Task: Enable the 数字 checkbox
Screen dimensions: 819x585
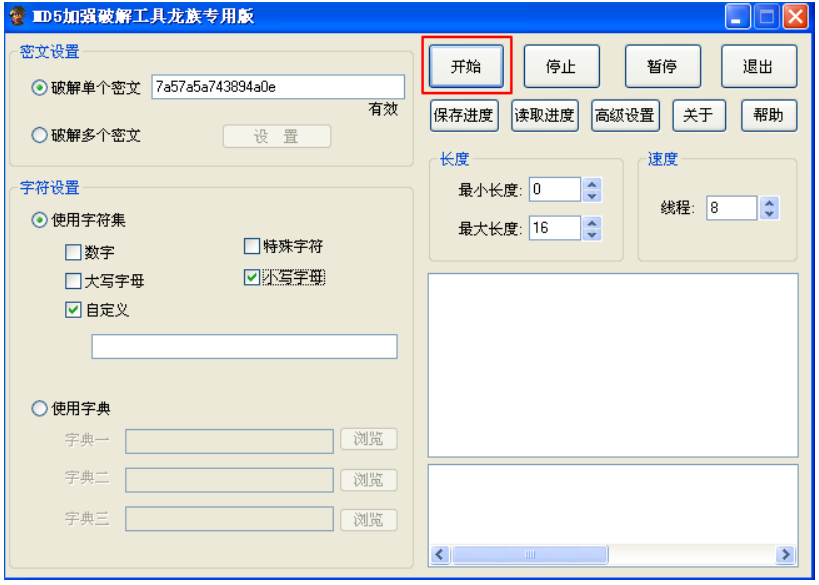Action: click(72, 252)
